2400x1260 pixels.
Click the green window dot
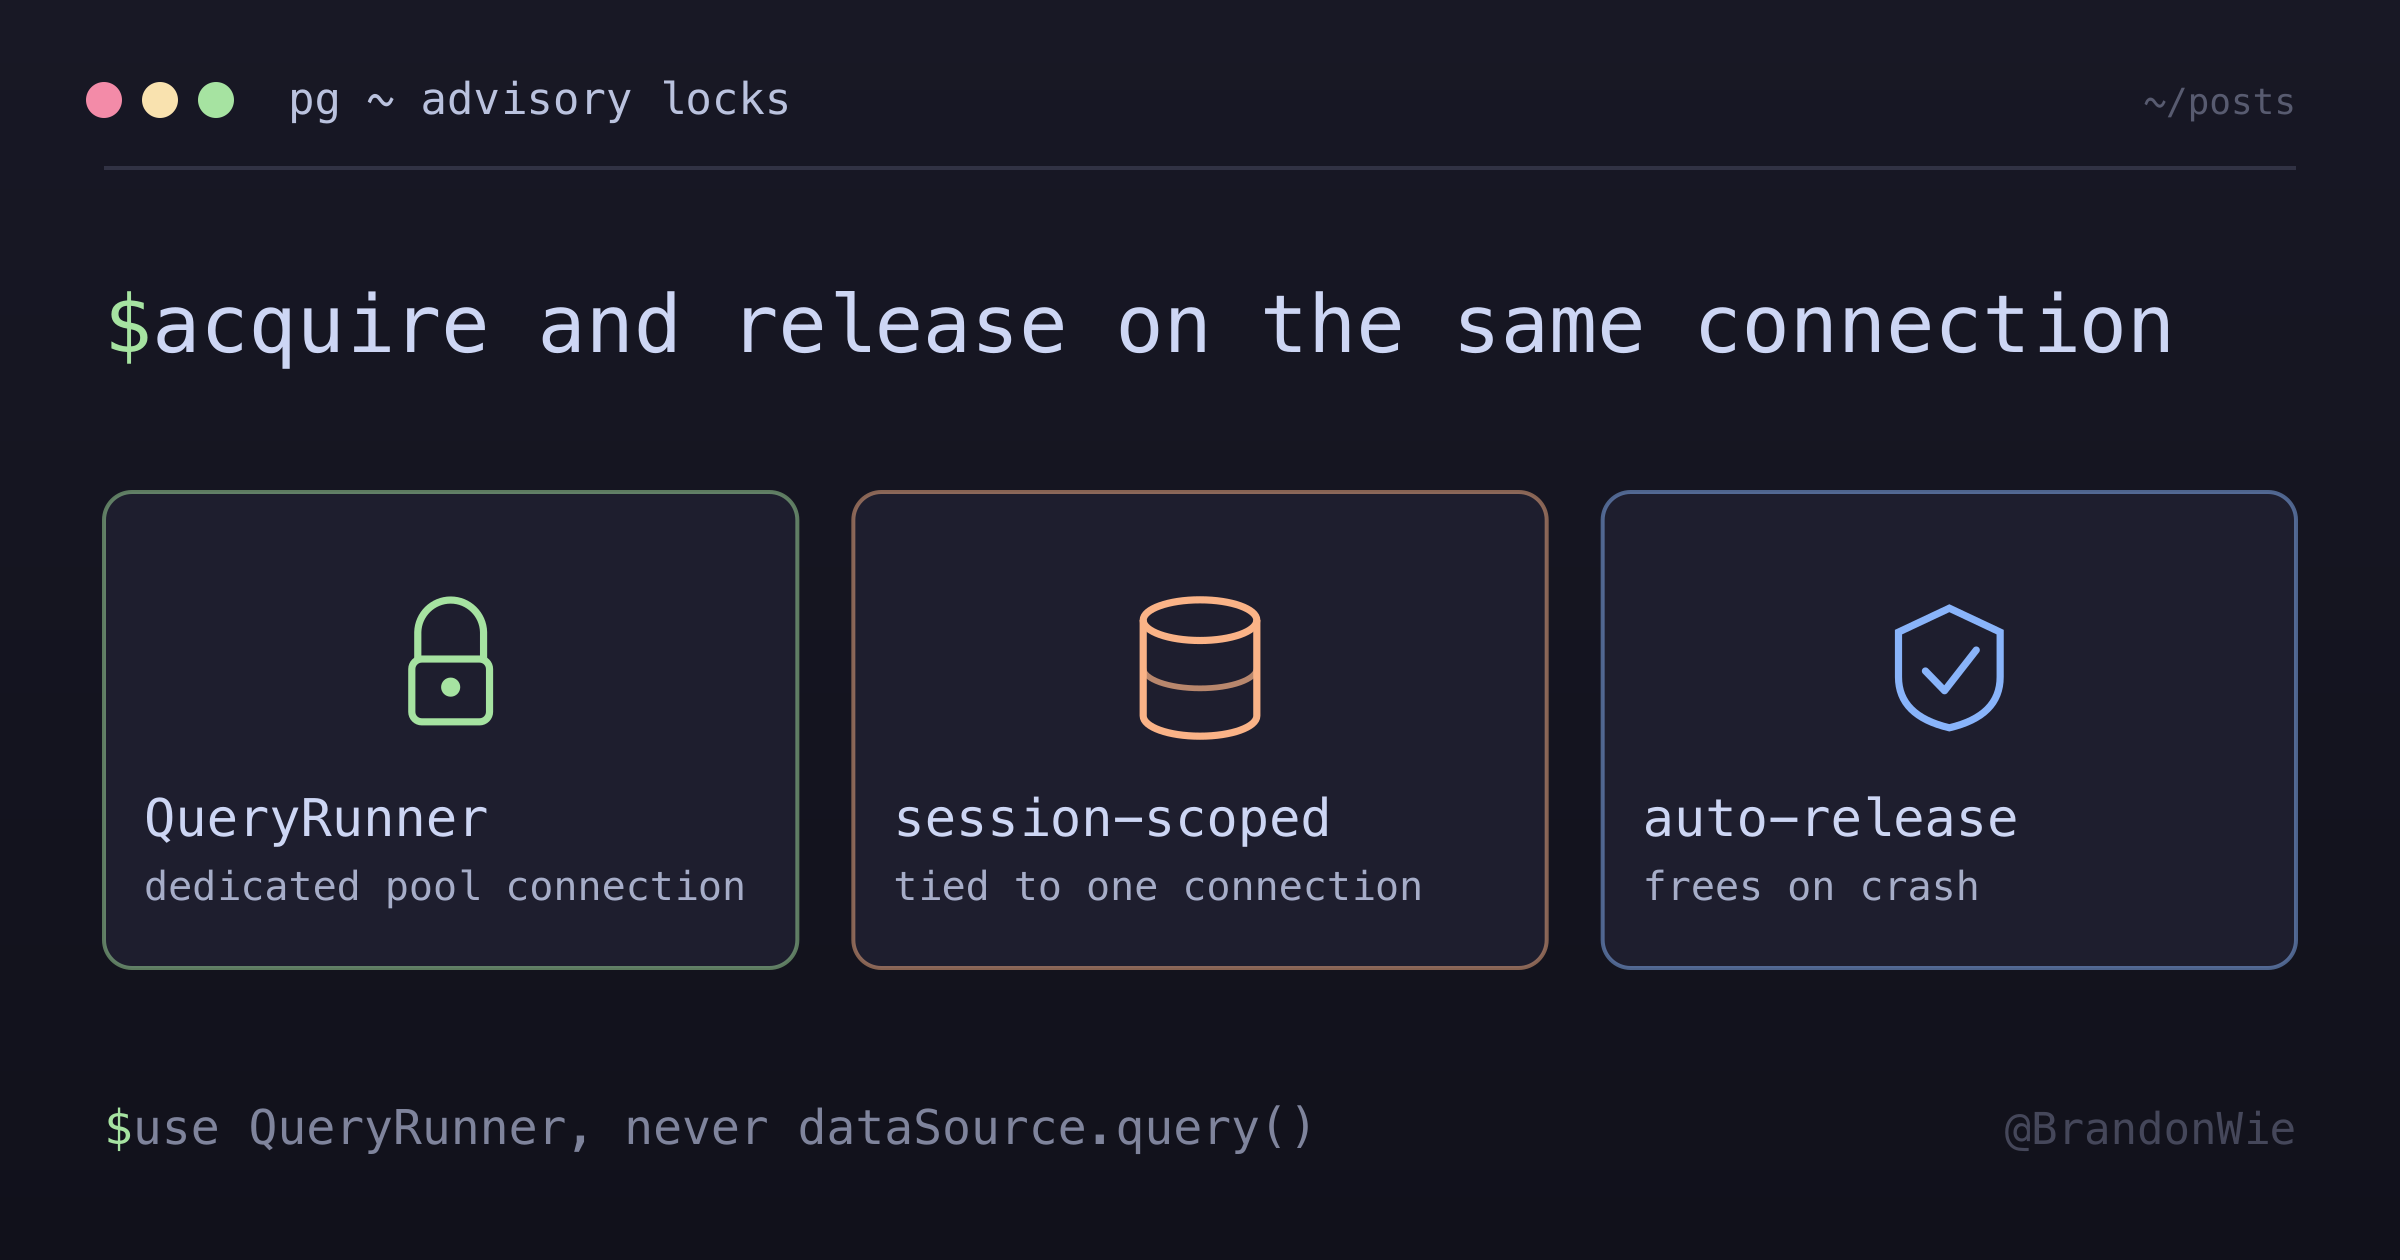click(216, 100)
